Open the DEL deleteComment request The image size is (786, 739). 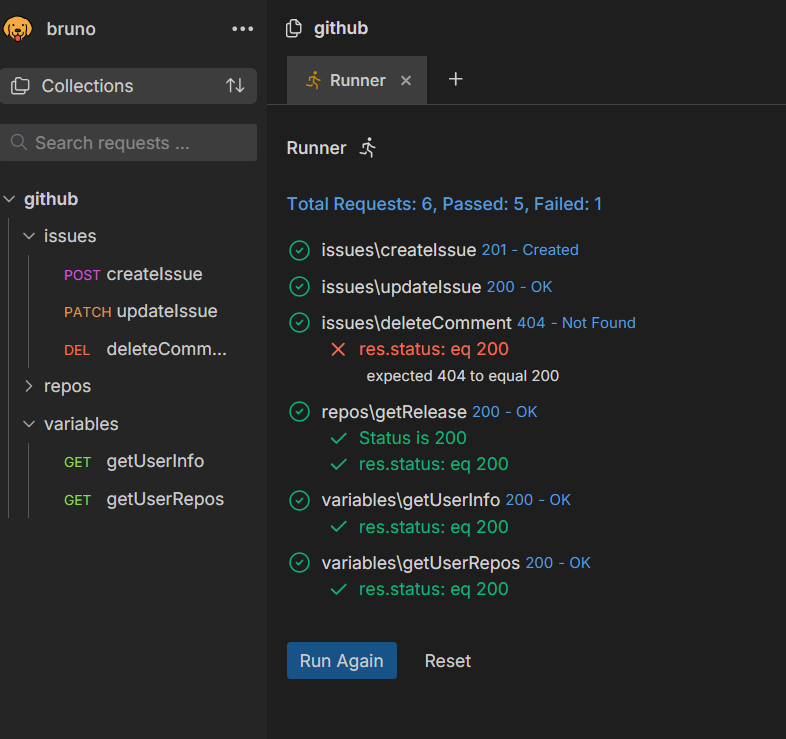click(145, 349)
